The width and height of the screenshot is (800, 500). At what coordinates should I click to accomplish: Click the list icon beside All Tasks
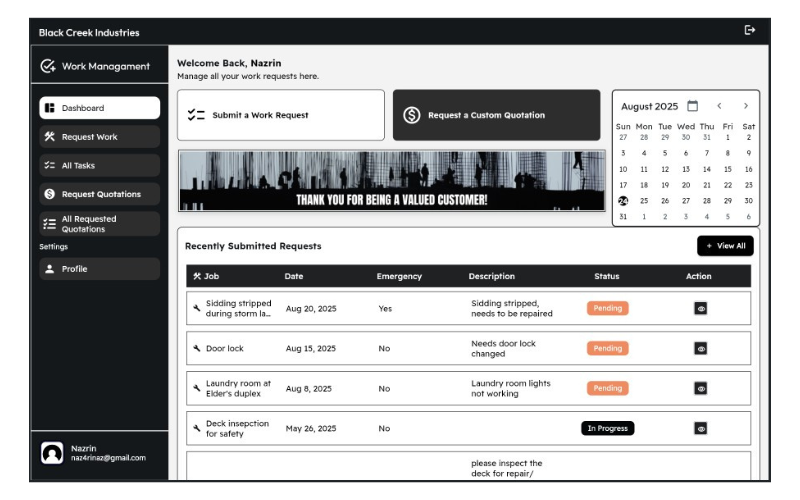tap(49, 165)
